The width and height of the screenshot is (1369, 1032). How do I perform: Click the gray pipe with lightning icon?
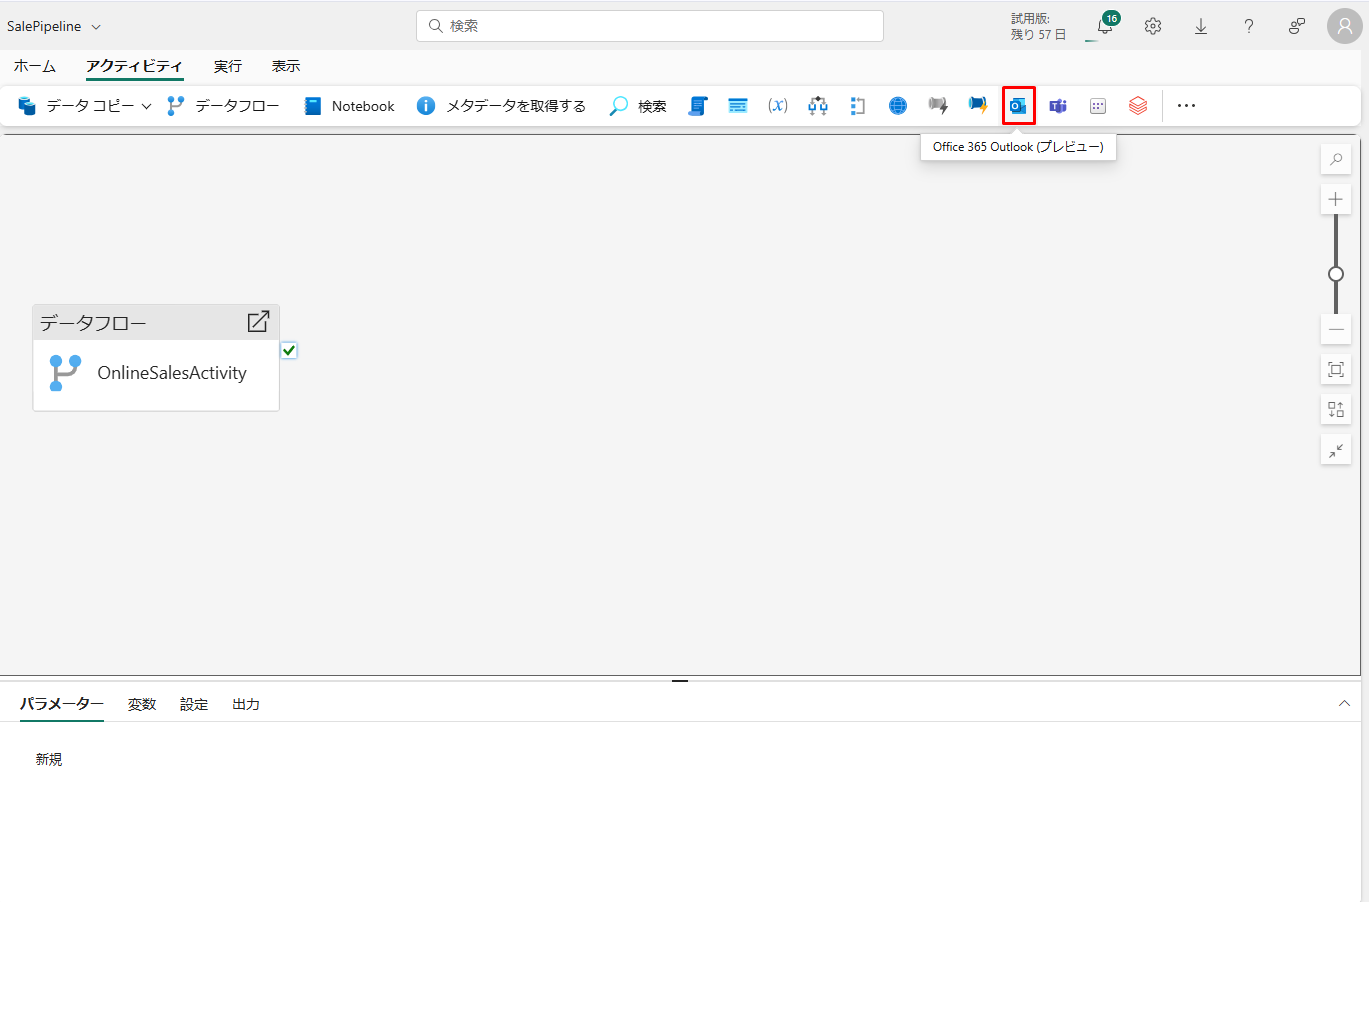coord(938,106)
